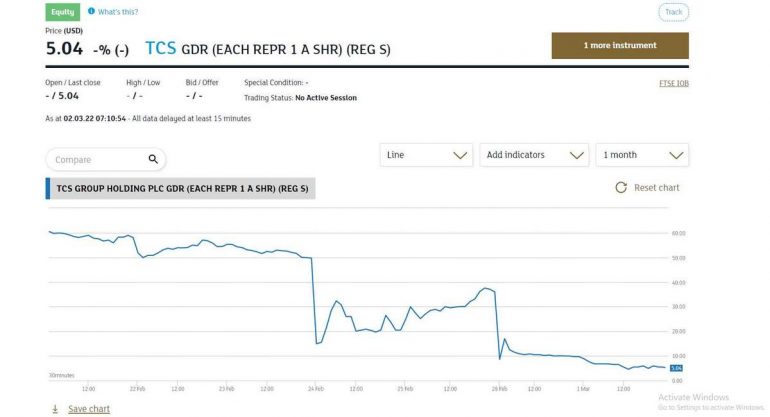This screenshot has height=417, width=770.
Task: Open the 1 month period dropdown
Action: coord(642,155)
